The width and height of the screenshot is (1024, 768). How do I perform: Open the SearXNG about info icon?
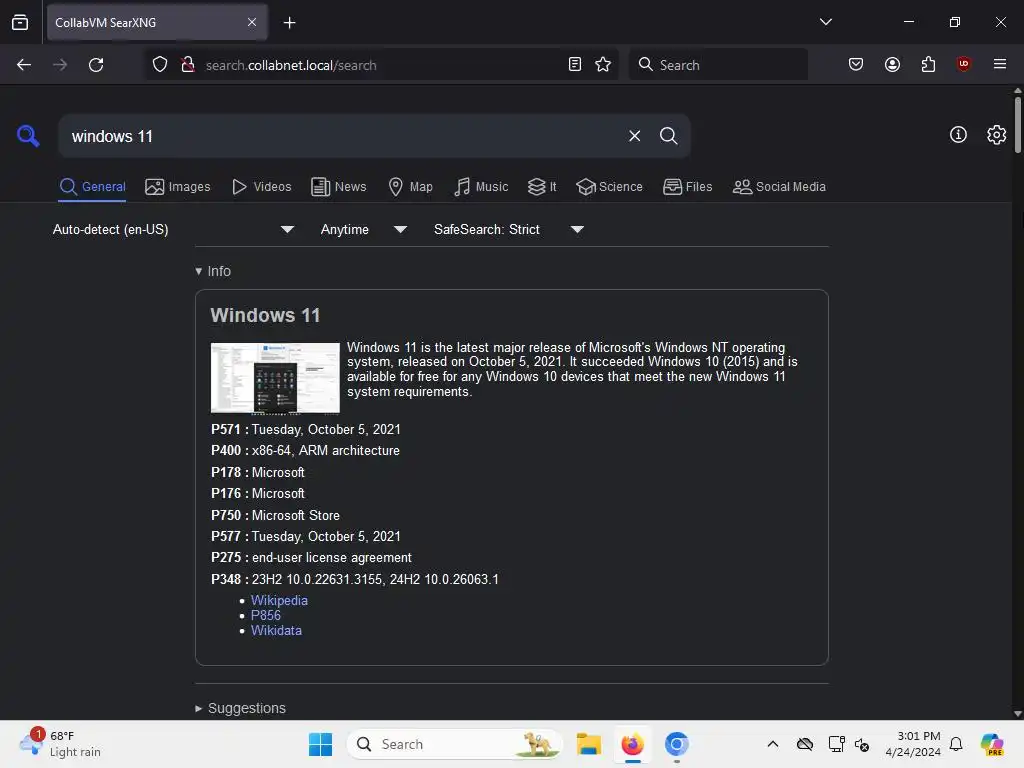click(x=958, y=135)
